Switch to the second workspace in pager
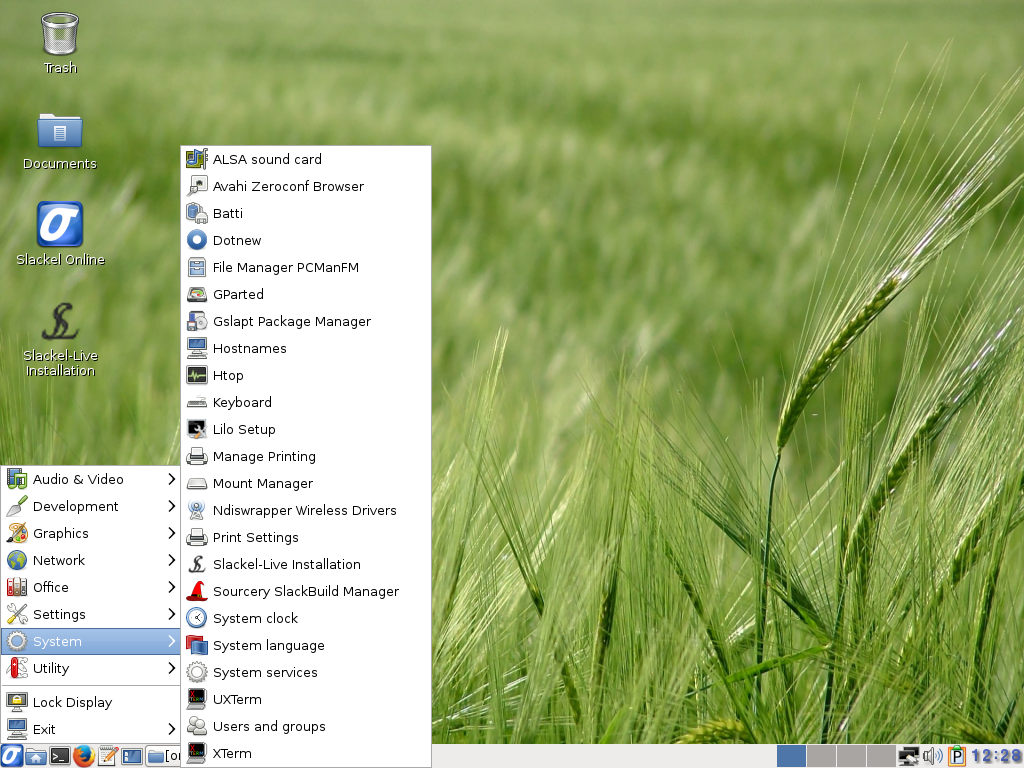The height and width of the screenshot is (768, 1024). (821, 756)
